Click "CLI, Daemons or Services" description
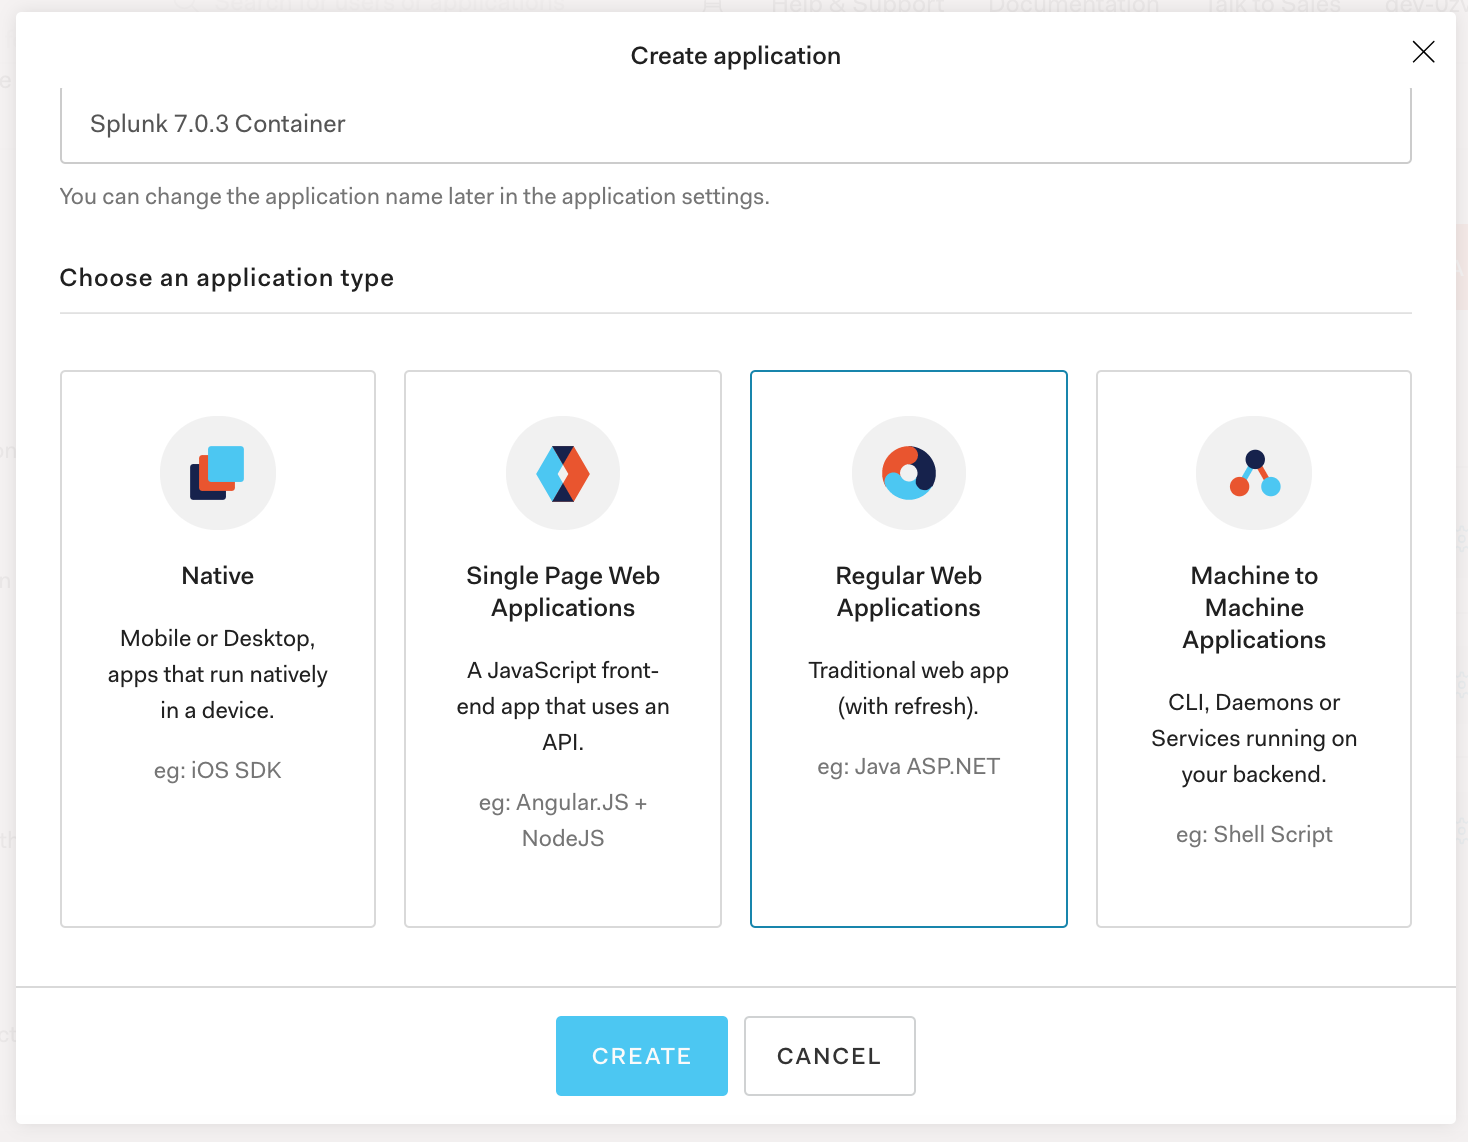The width and height of the screenshot is (1468, 1142). click(1254, 738)
